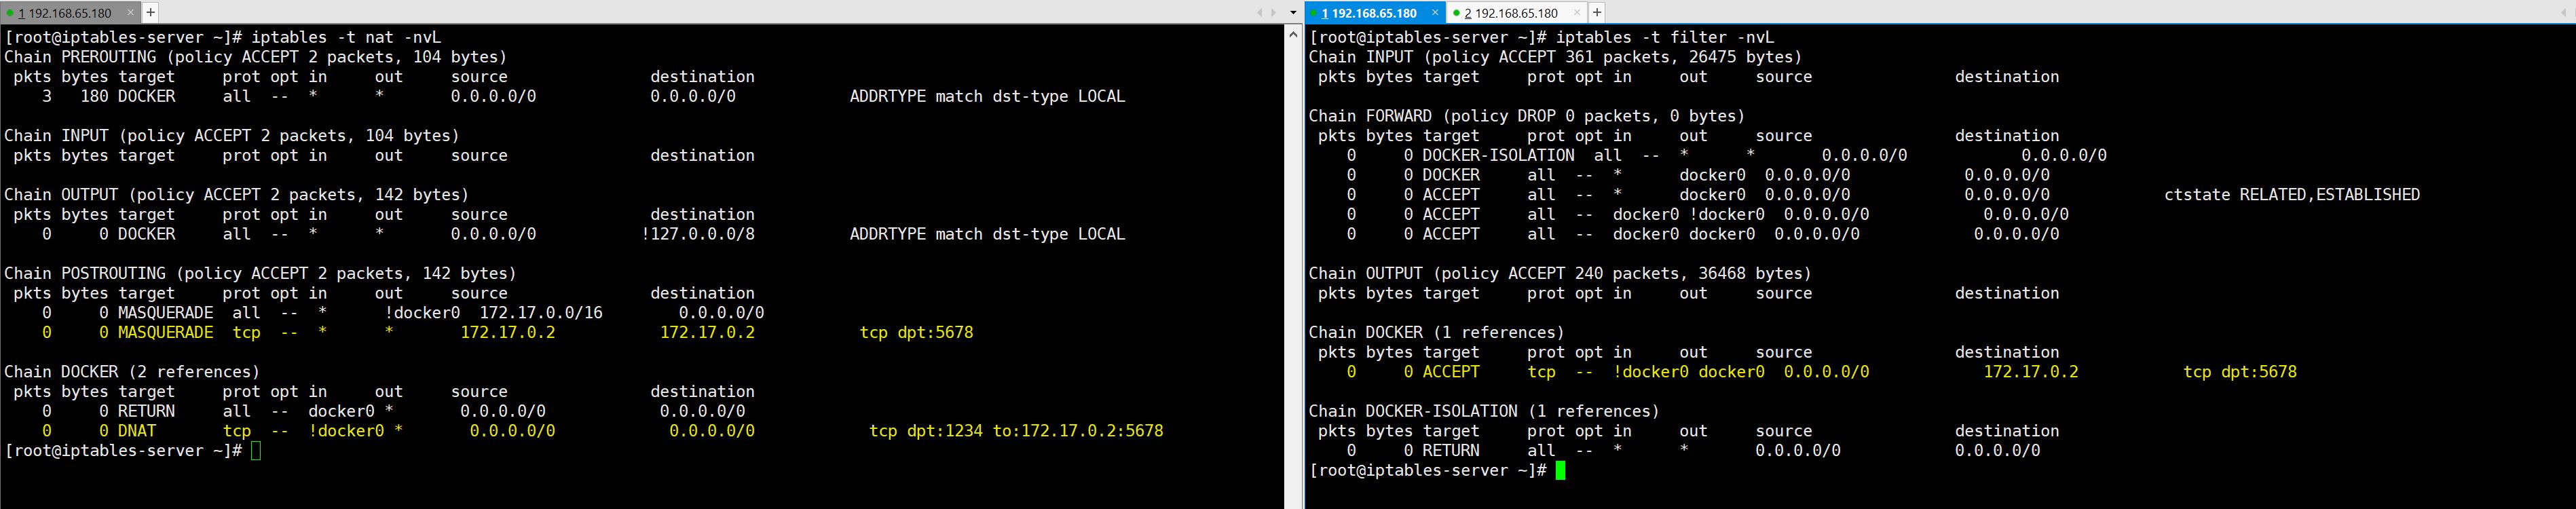
Task: Click 'Chain INPUT' line with 26475 bytes
Action: [x=1555, y=57]
